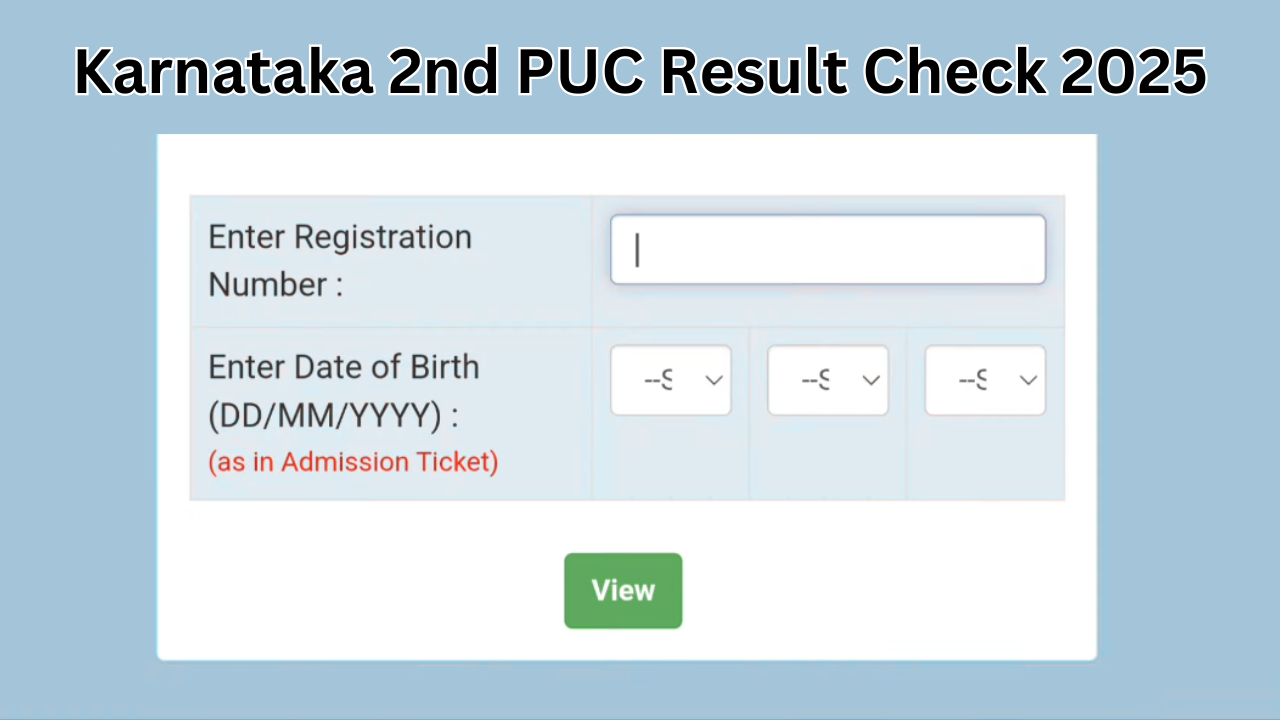Screen dimensions: 1280x720
Task: Focus the text field next to Enter Registration Number
Action: tap(827, 249)
